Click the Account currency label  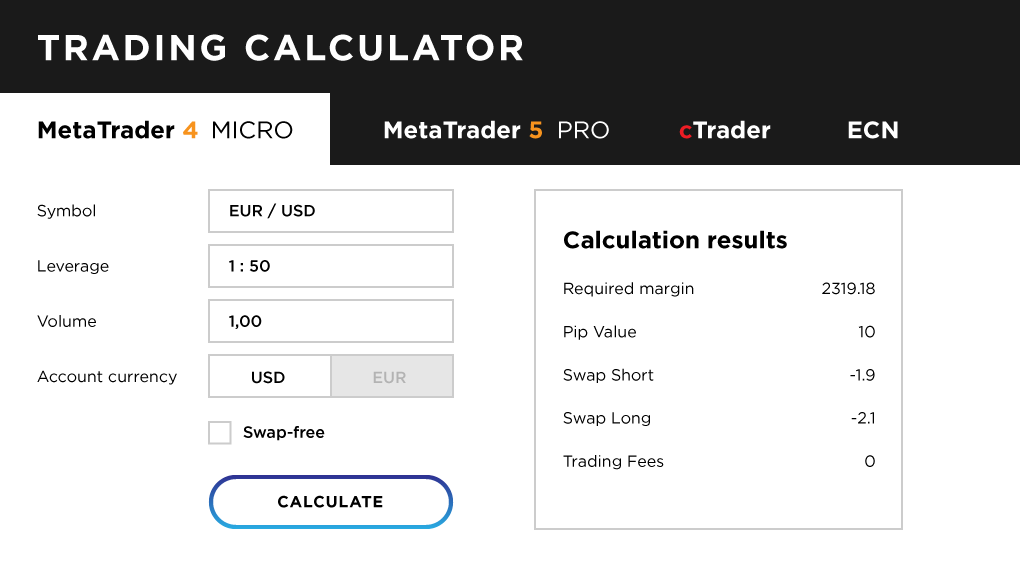(x=107, y=377)
